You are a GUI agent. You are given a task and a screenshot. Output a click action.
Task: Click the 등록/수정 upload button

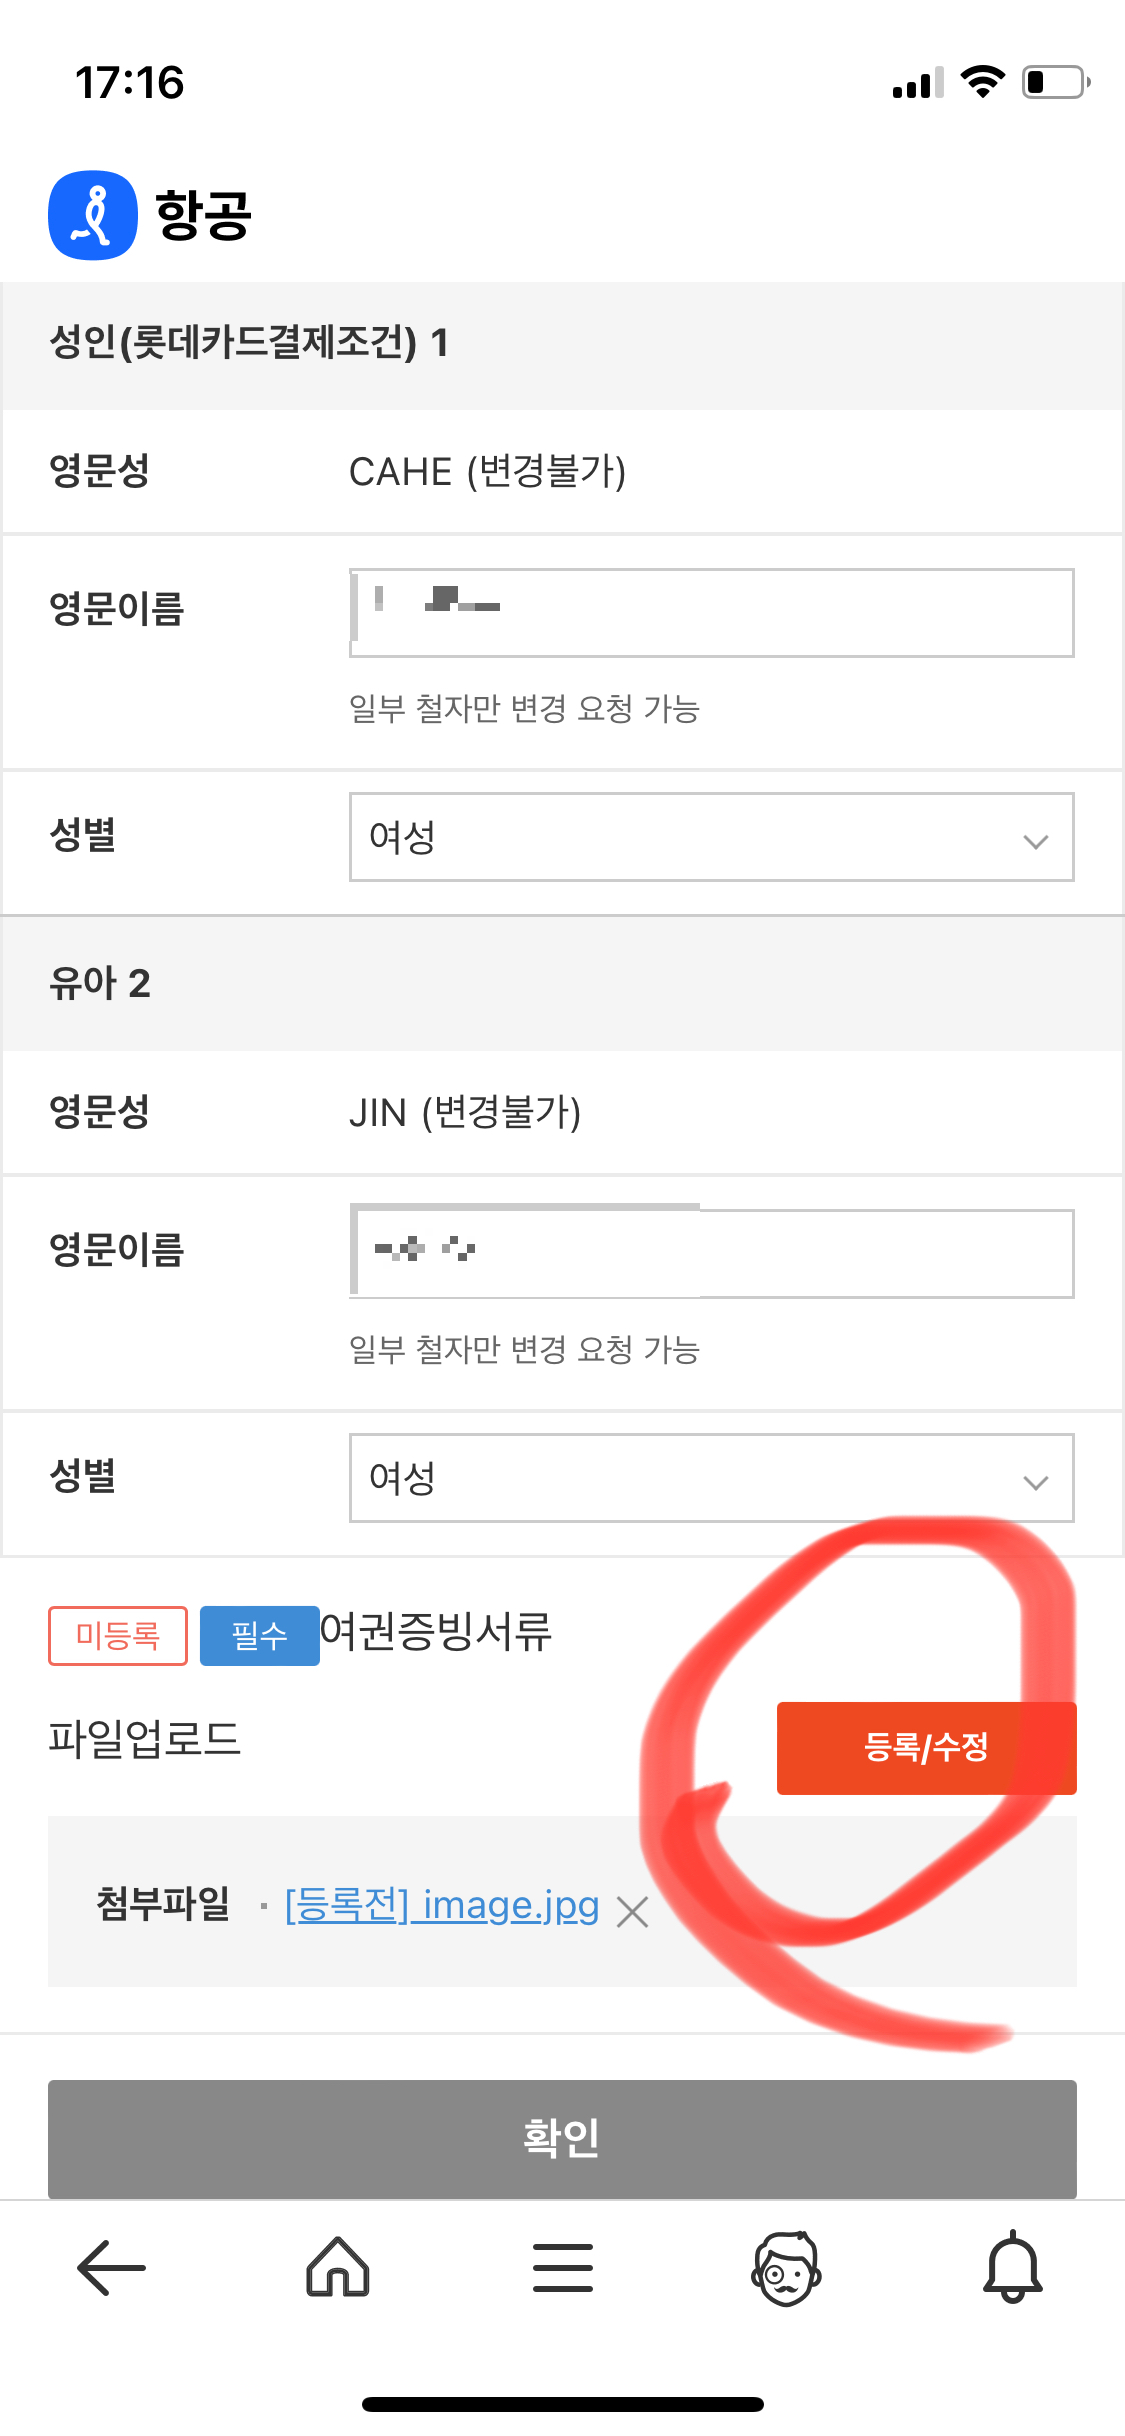(x=926, y=1748)
